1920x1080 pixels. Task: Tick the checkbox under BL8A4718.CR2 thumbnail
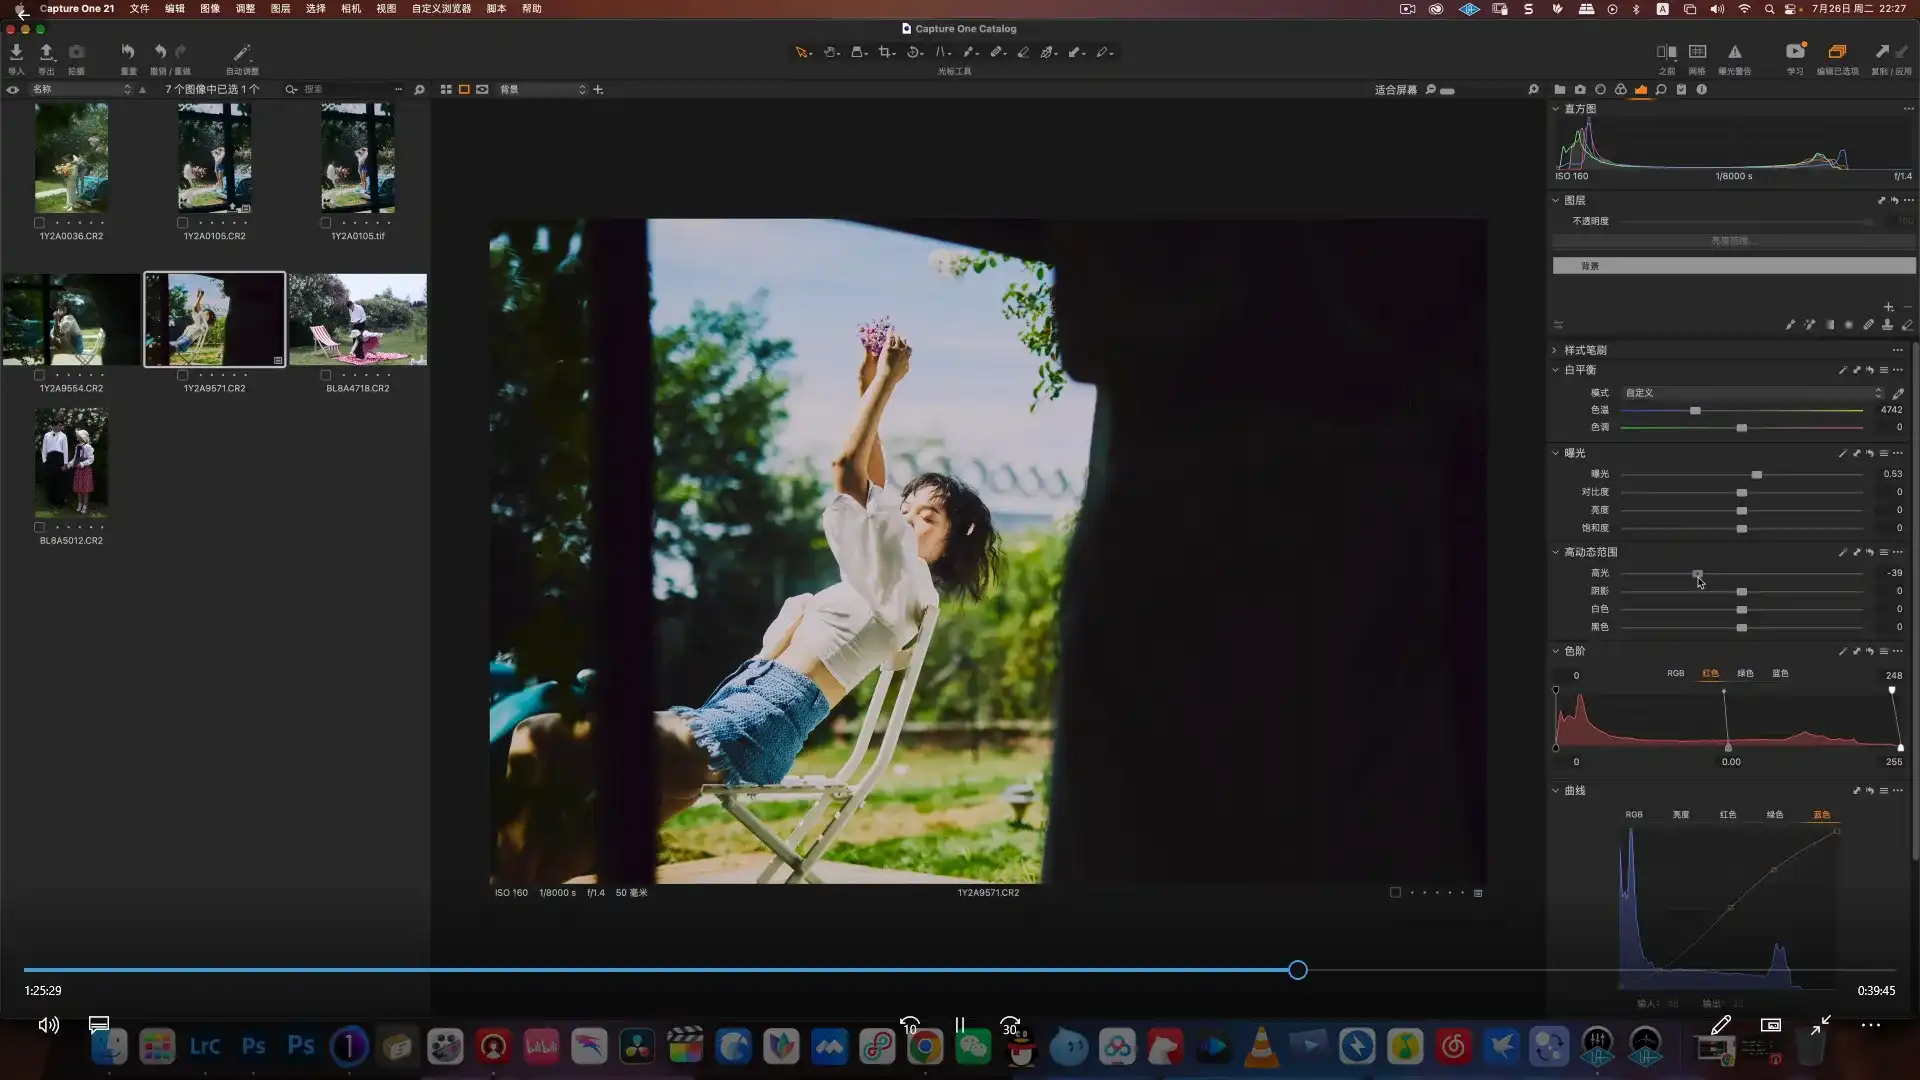point(326,375)
